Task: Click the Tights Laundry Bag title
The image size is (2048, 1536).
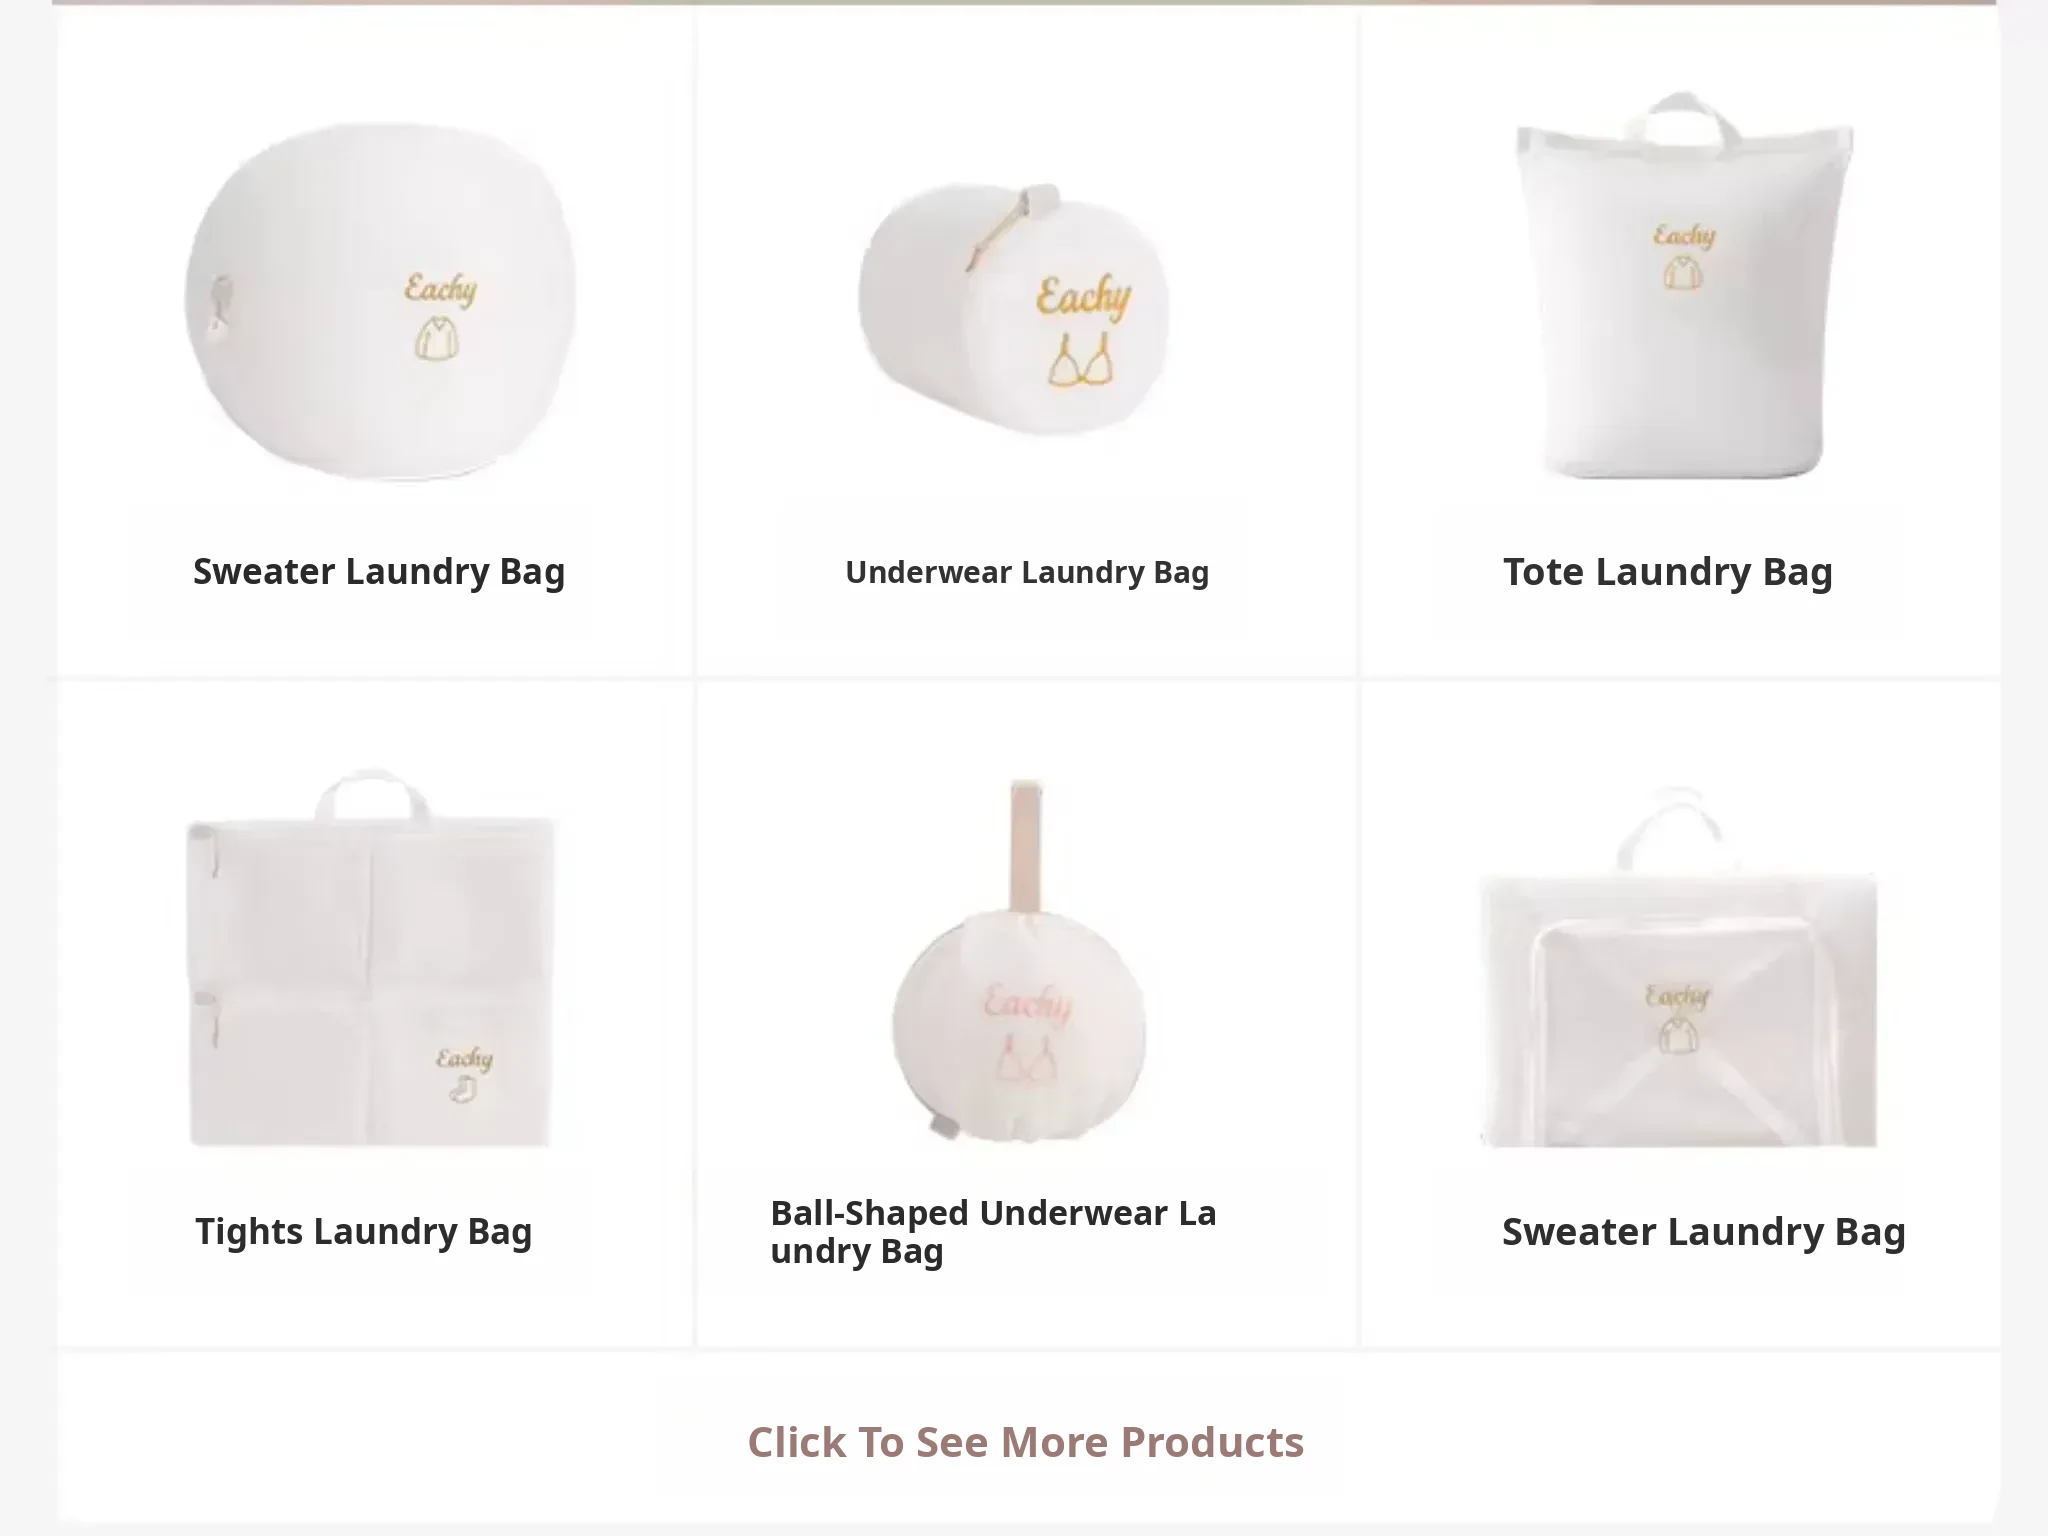Action: pos(363,1231)
